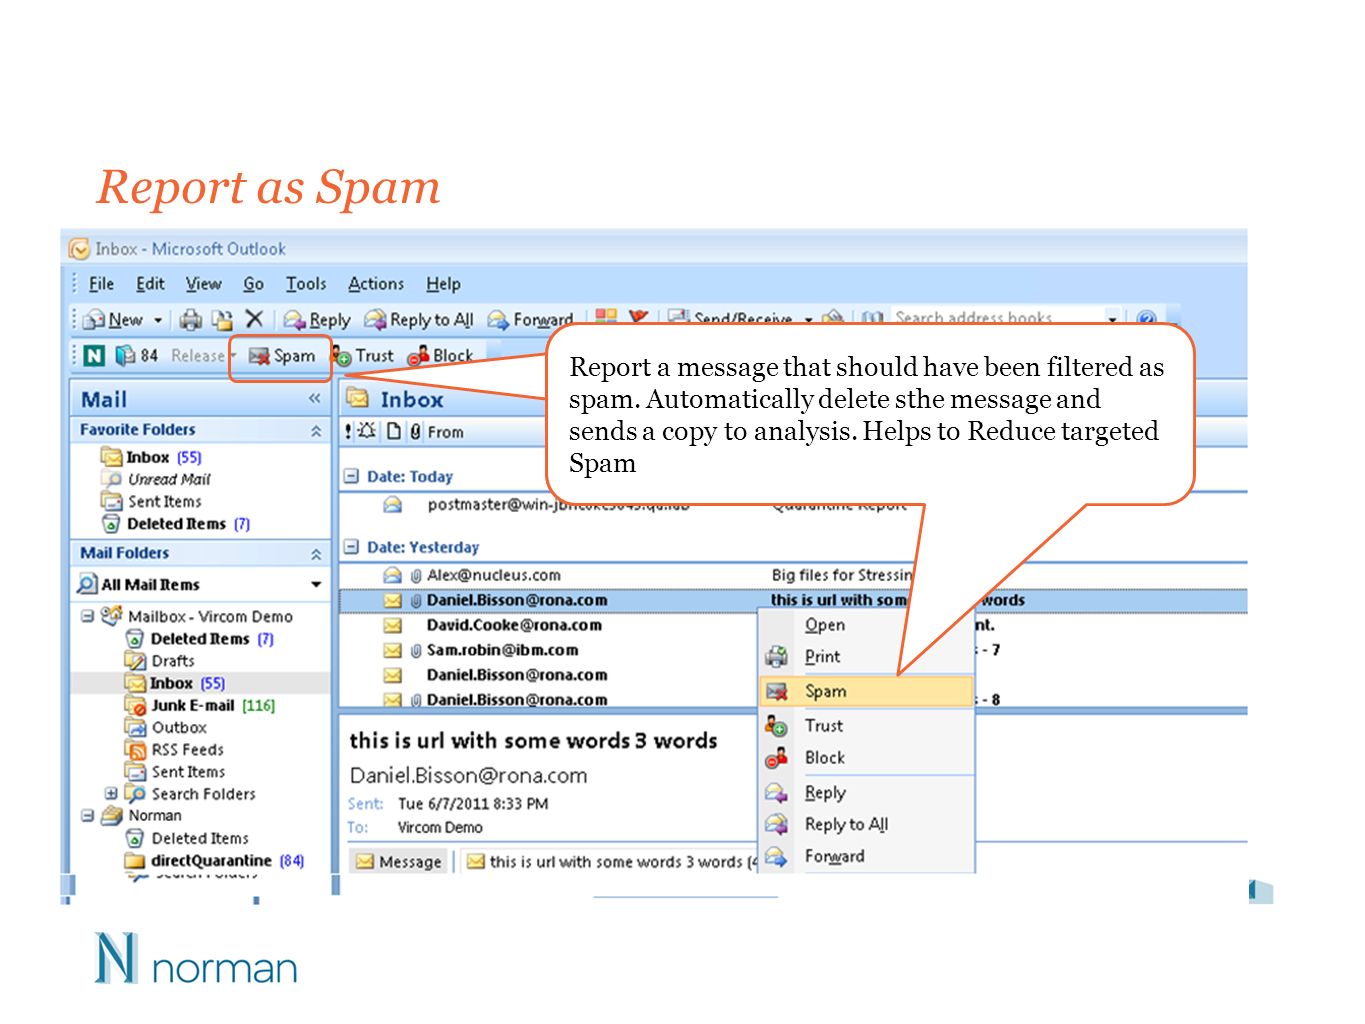1365x1024 pixels.
Task: Click the Block toolbar button
Action: click(x=440, y=355)
